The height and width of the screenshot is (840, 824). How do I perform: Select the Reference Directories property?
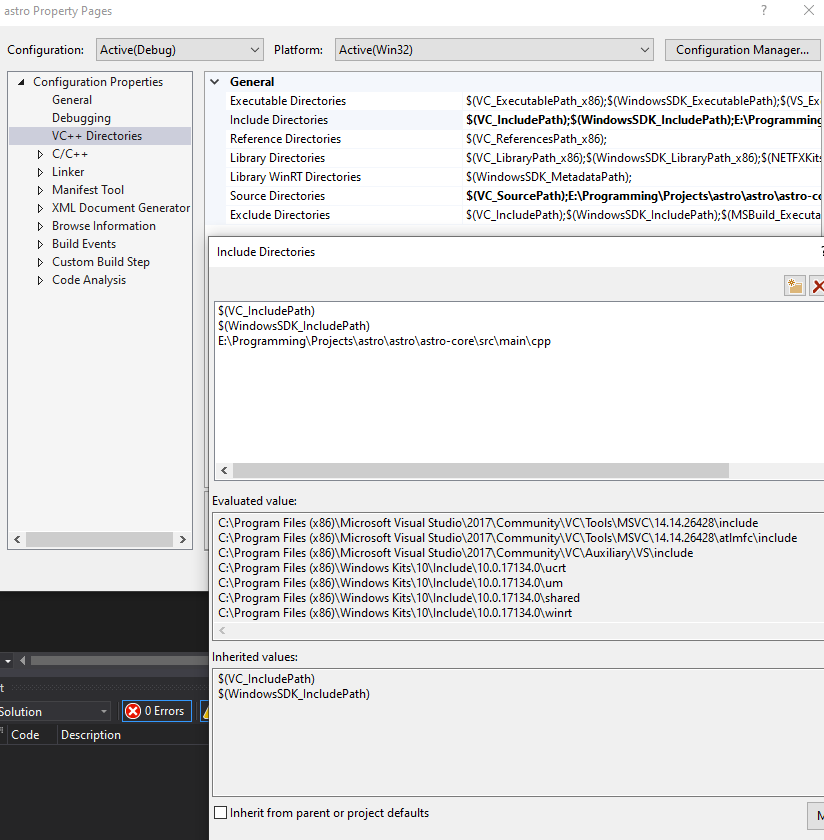(x=285, y=139)
